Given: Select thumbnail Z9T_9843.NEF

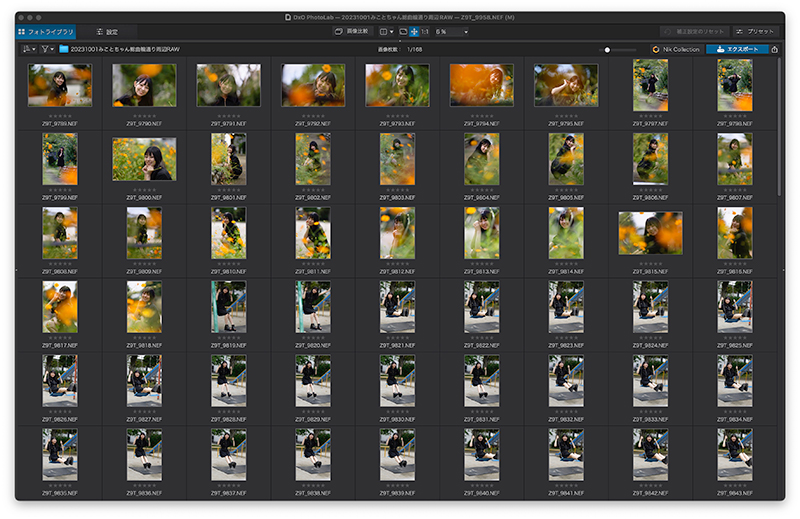Looking at the screenshot, I should tap(735, 455).
